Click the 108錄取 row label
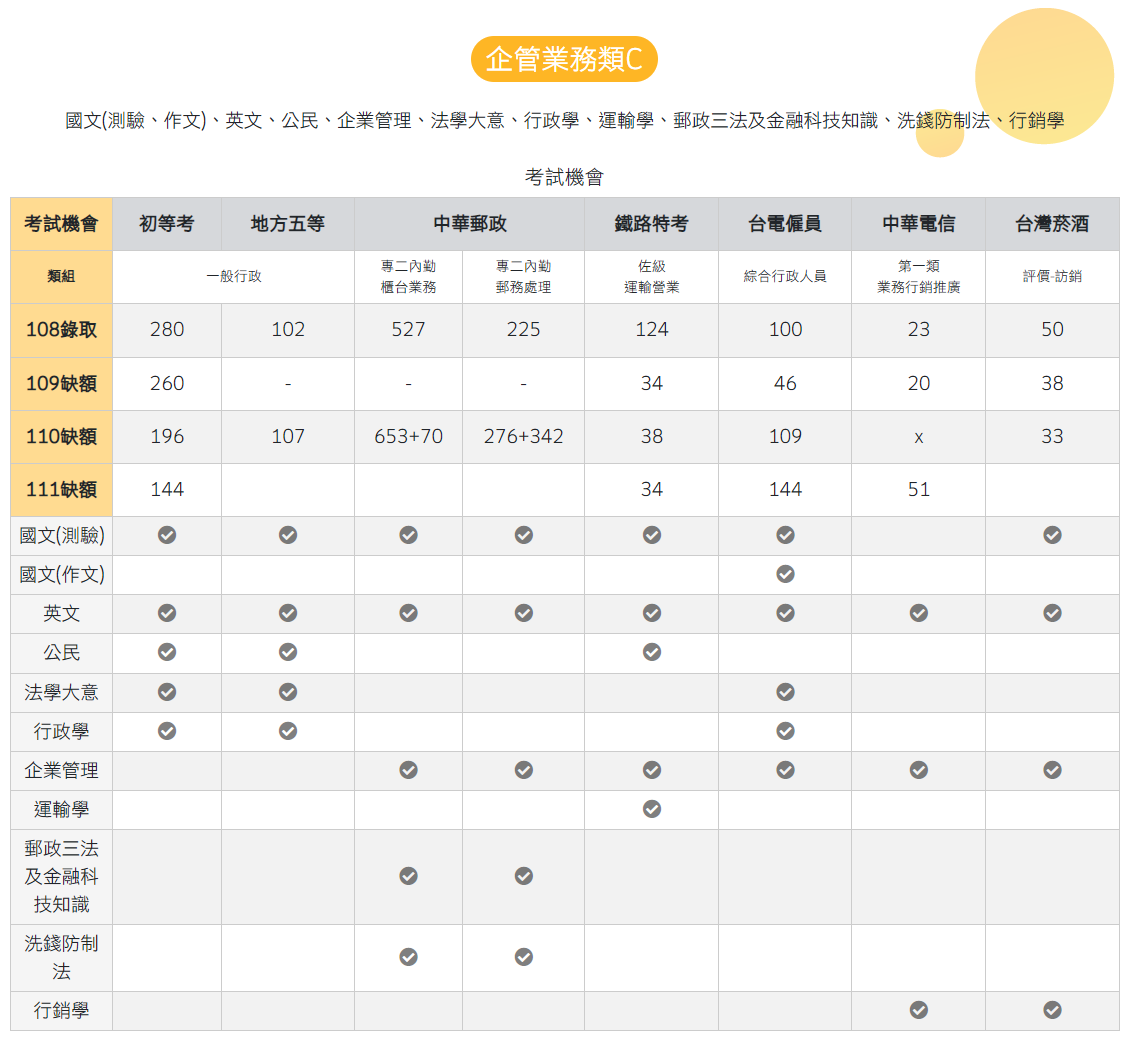 click(x=61, y=330)
